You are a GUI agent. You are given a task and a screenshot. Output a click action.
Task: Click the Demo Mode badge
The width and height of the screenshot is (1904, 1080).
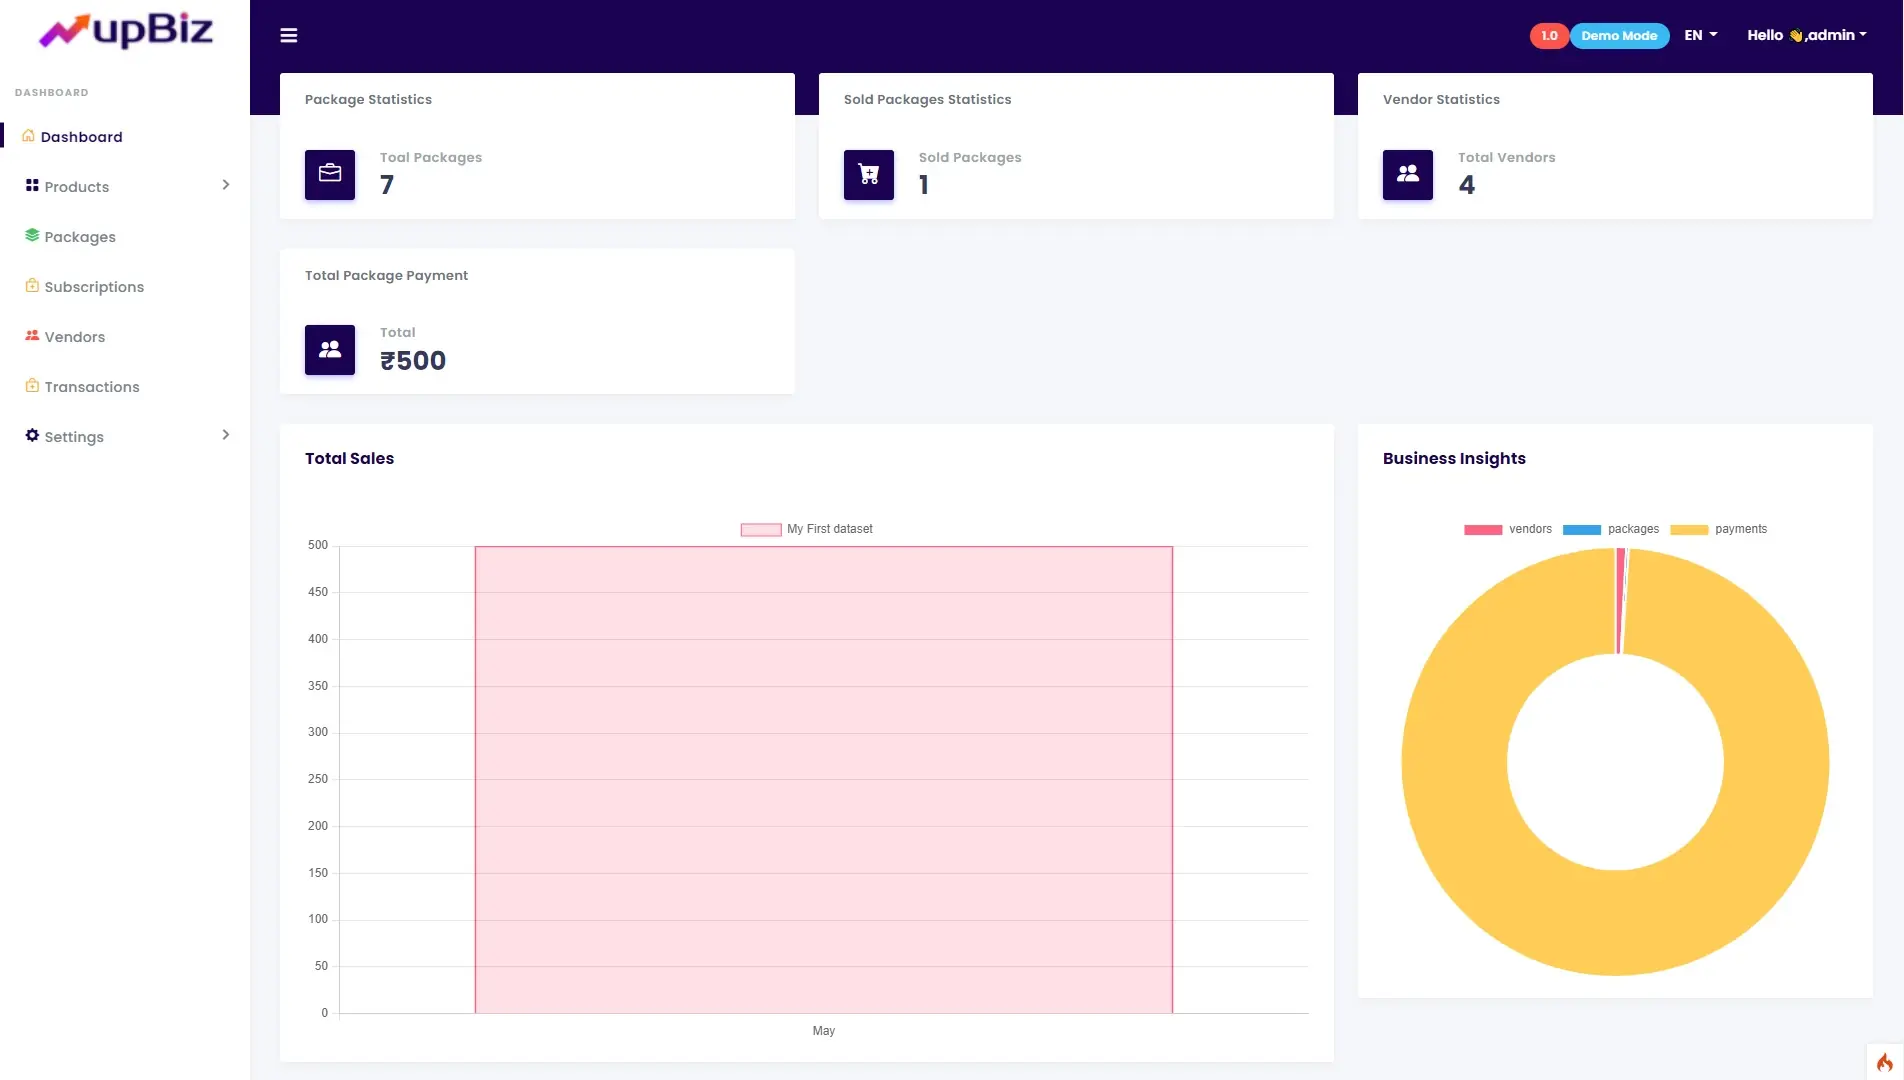(1618, 36)
